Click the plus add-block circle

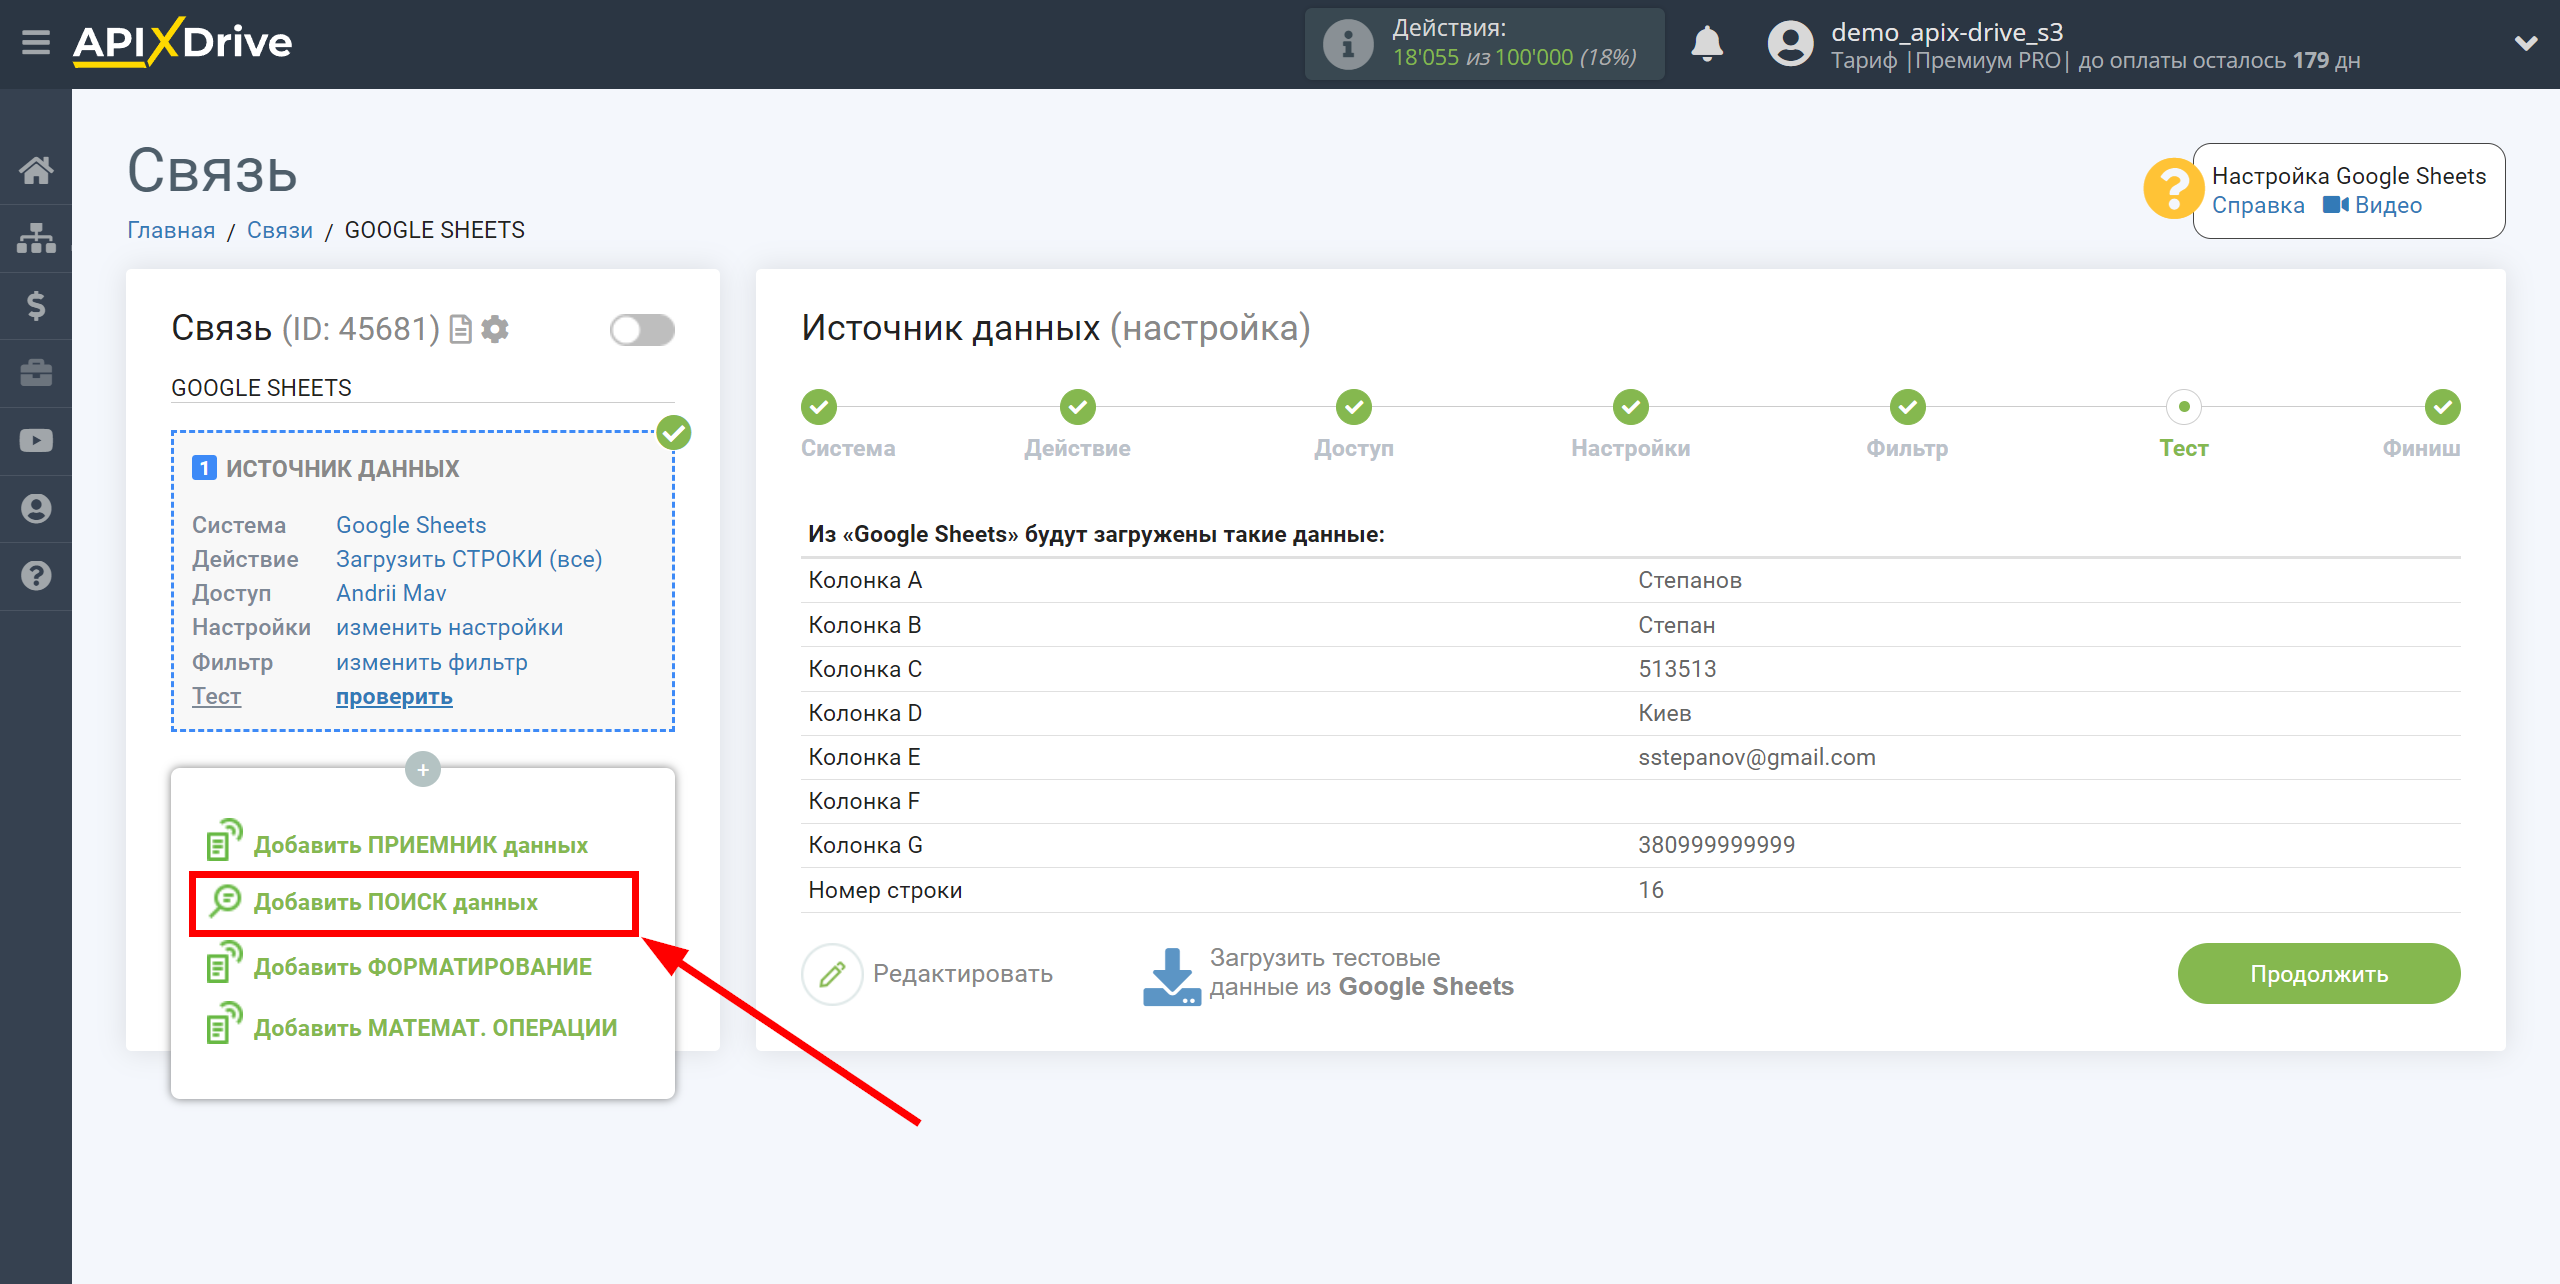423,769
